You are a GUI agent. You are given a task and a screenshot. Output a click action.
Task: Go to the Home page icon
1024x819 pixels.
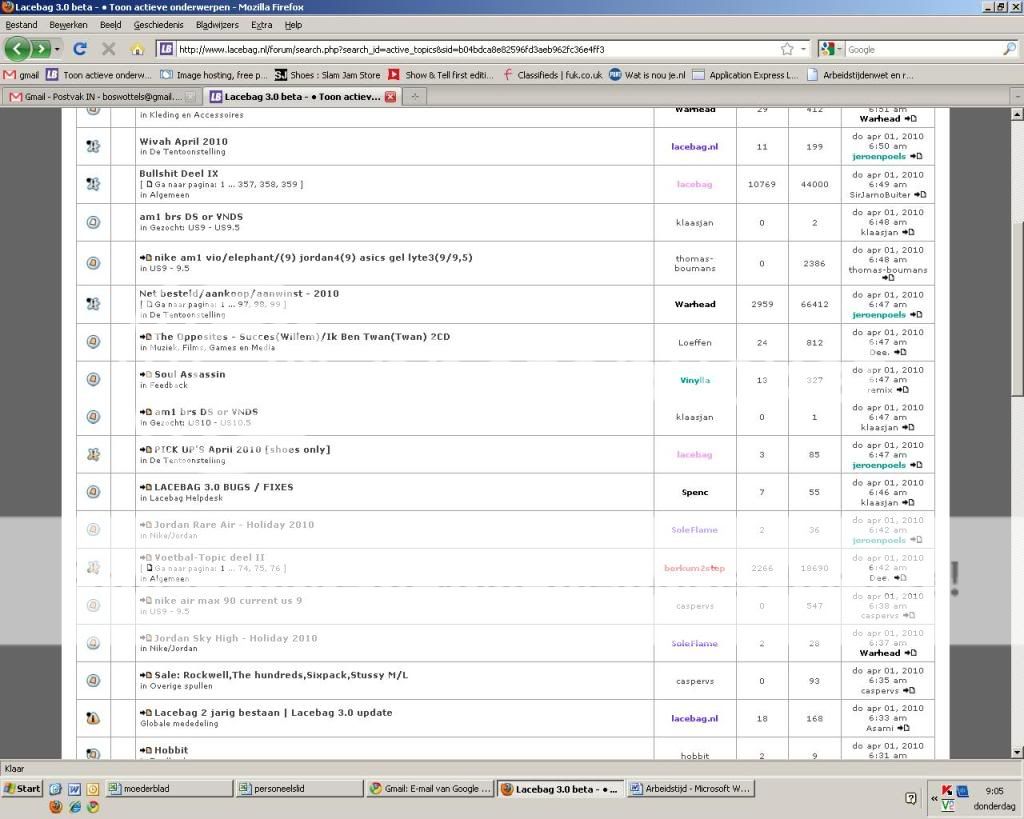point(136,49)
